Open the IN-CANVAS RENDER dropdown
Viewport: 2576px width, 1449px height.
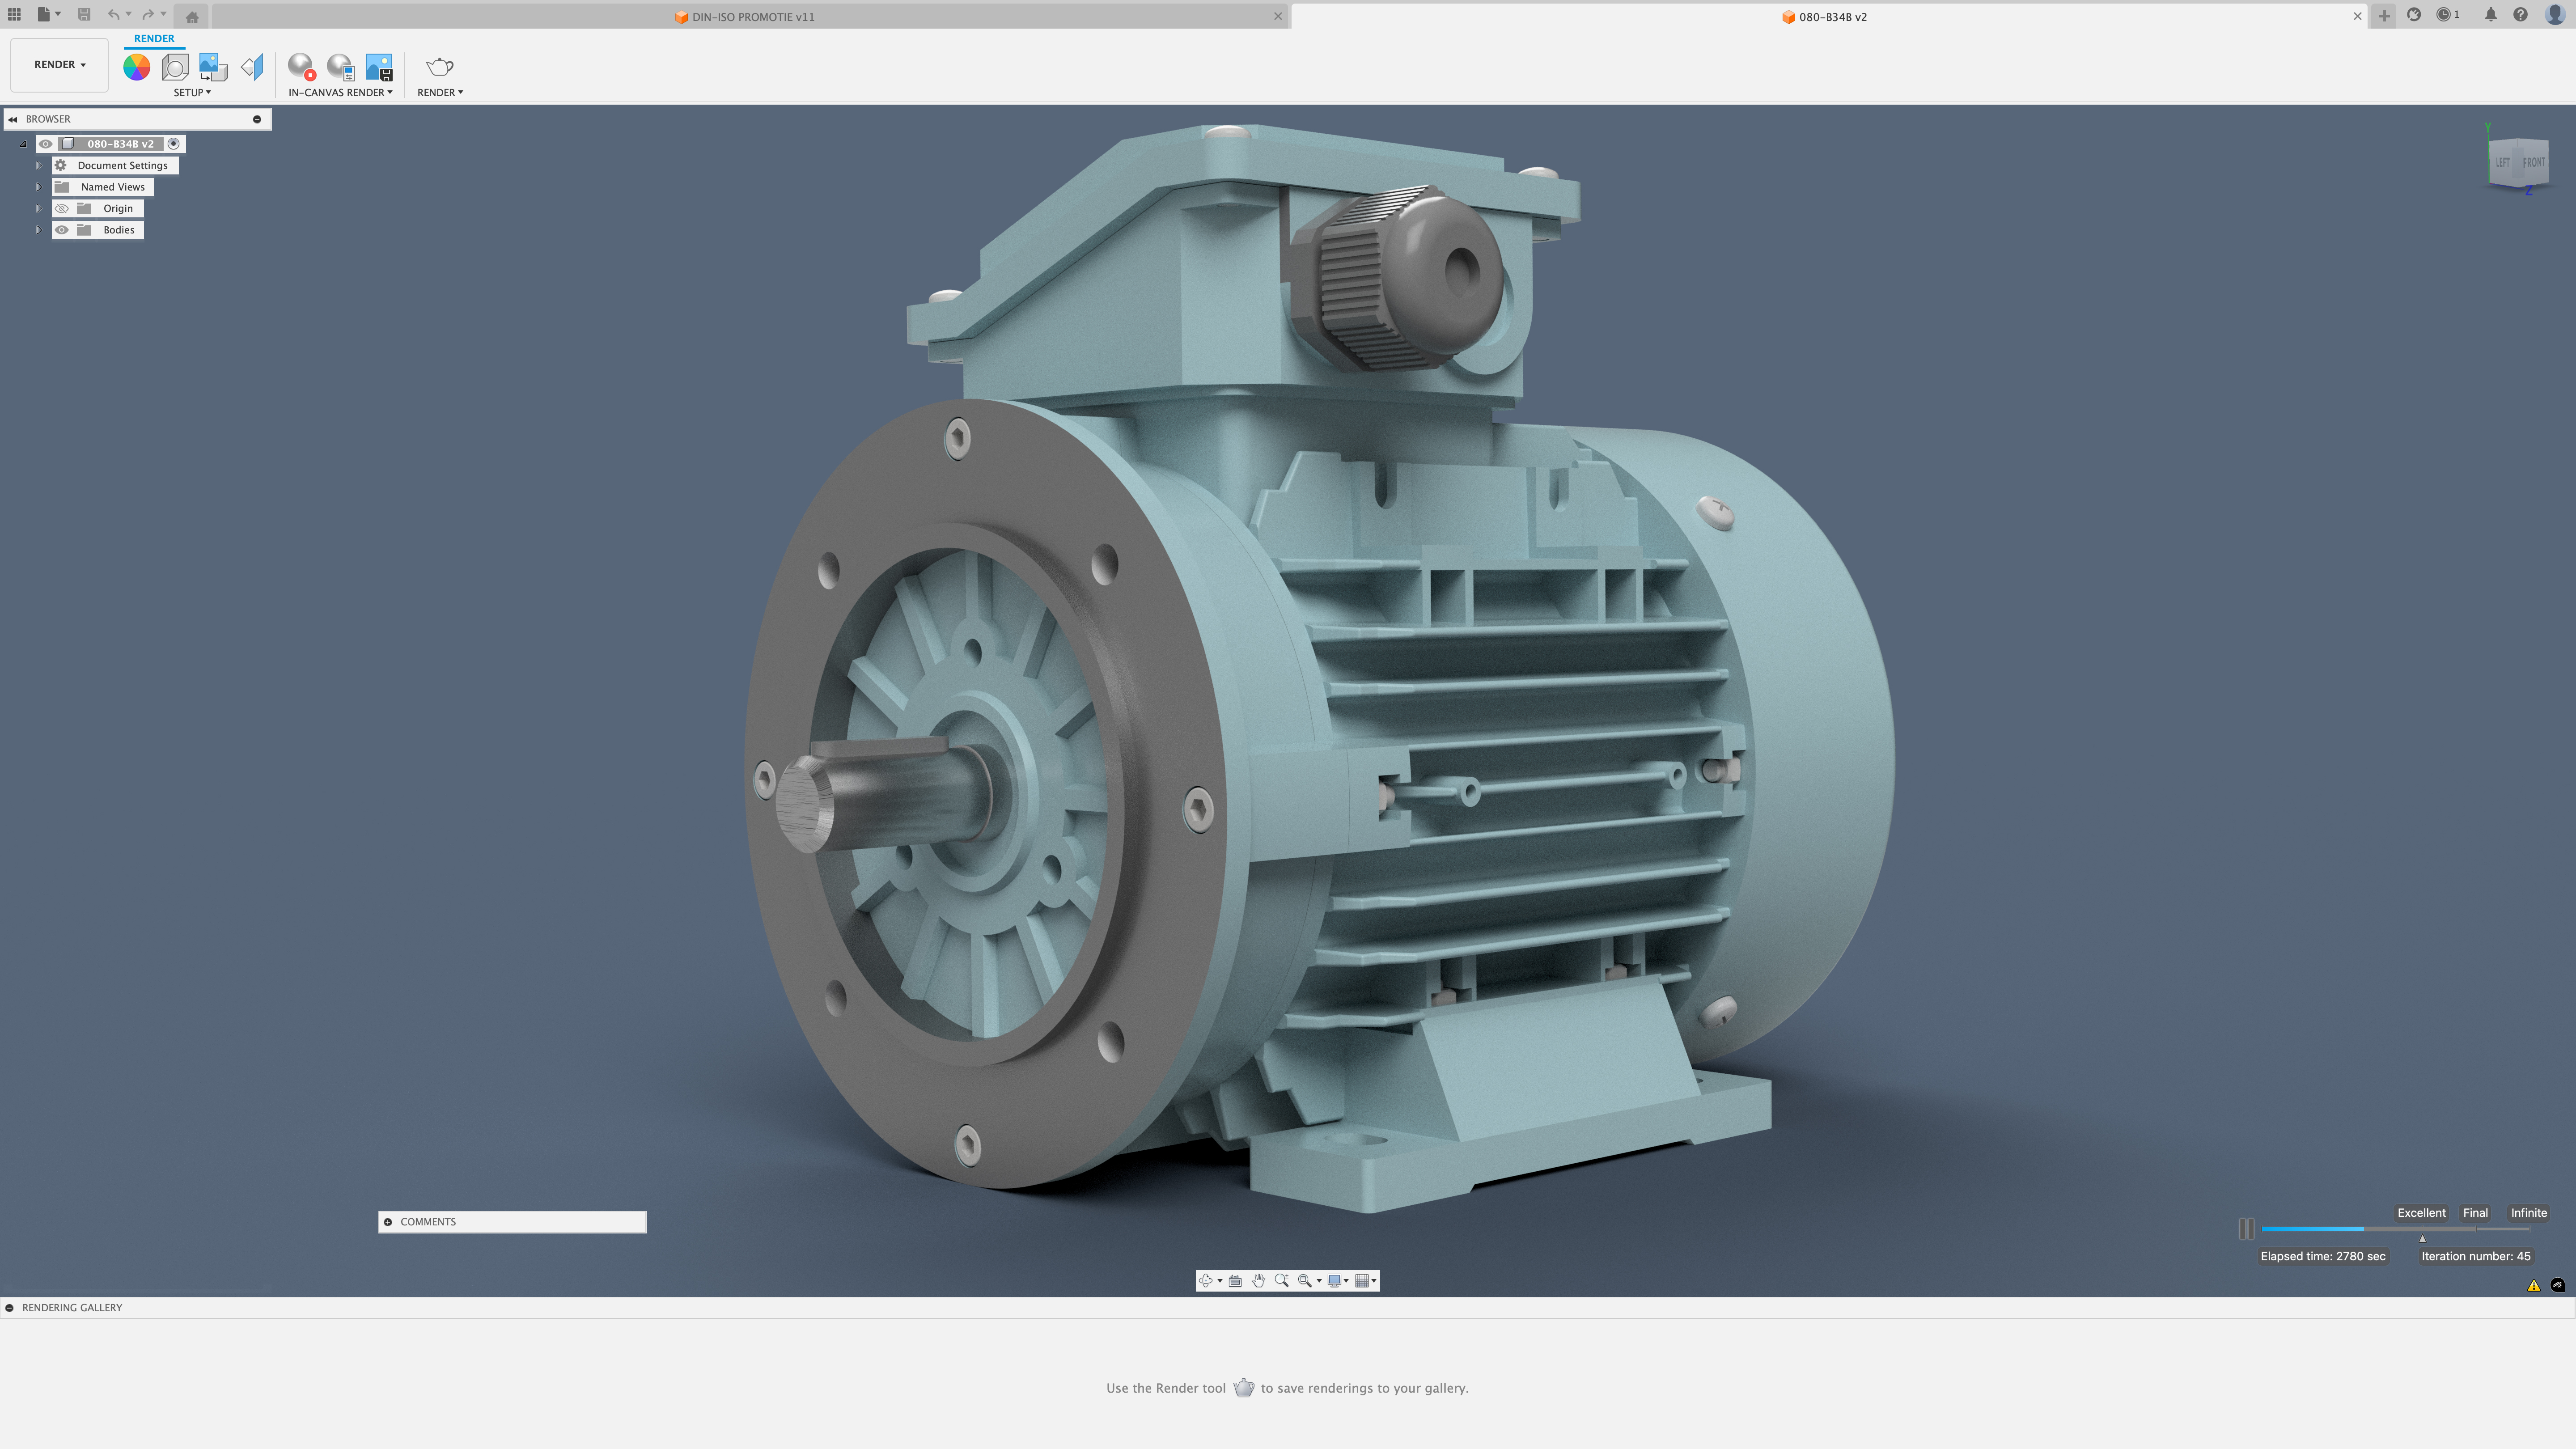click(340, 92)
